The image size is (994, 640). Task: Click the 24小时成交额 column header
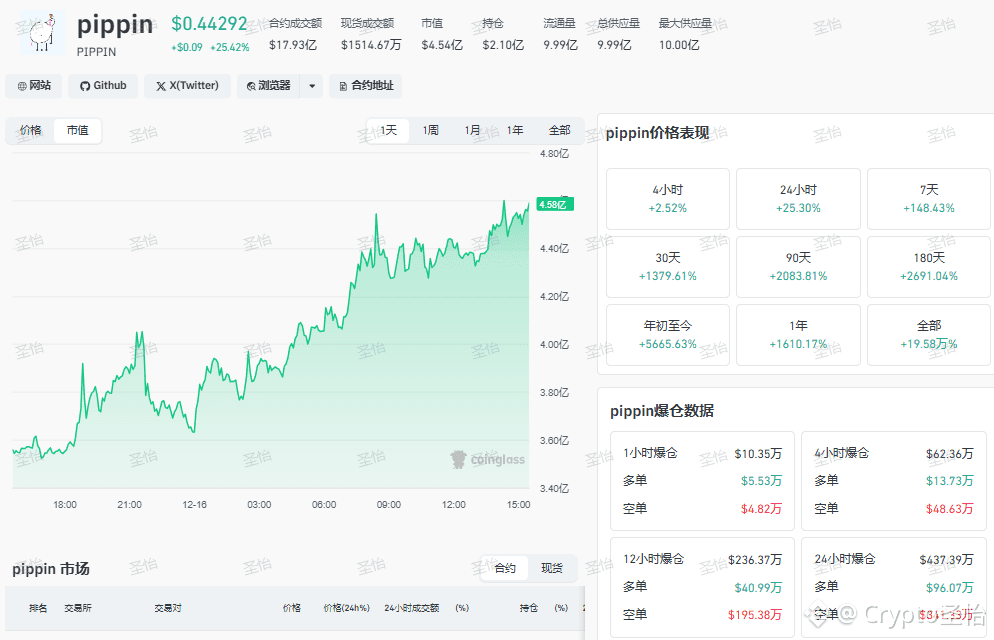[x=411, y=608]
